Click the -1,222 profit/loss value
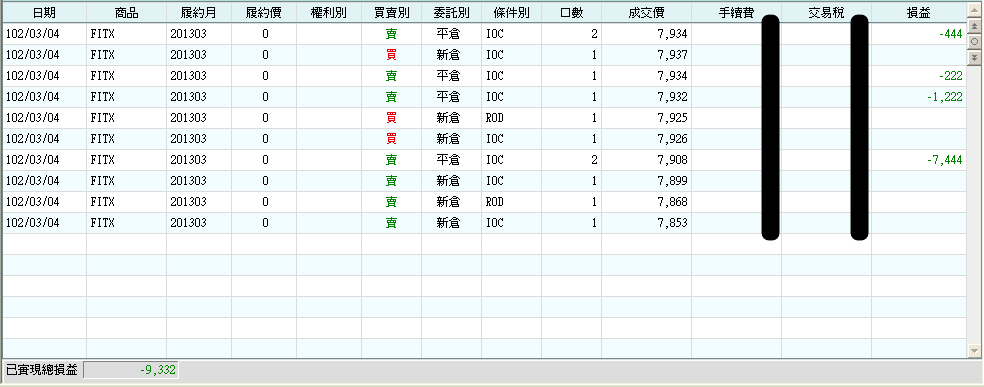Screen dimensions: 984x387 point(944,97)
